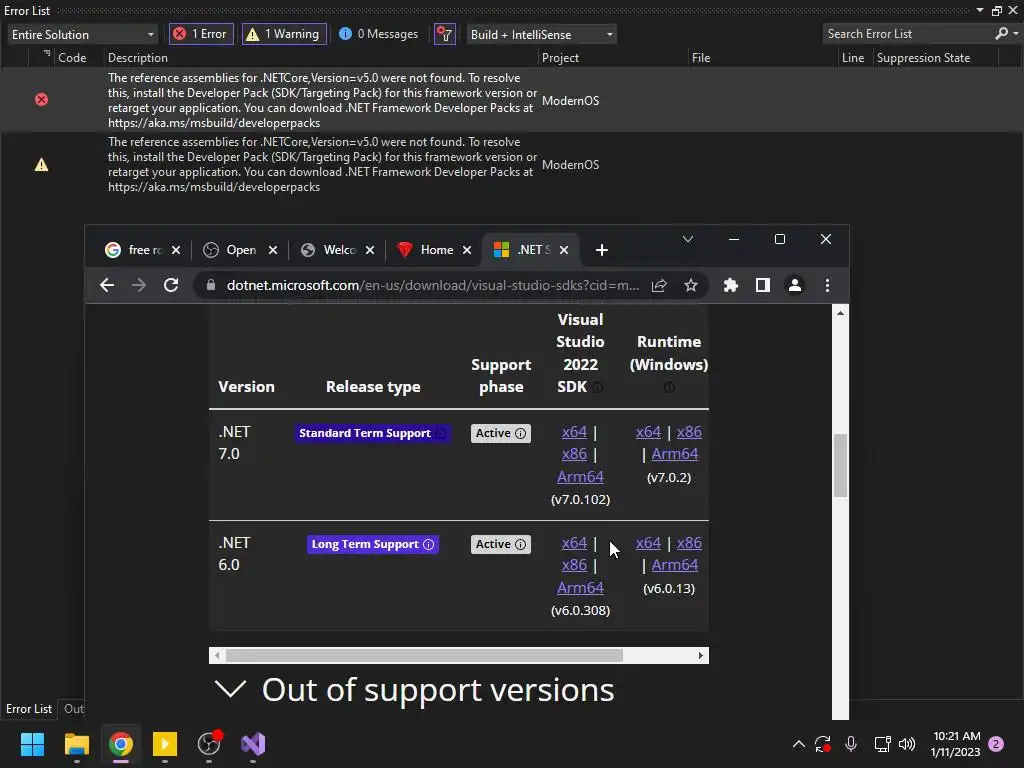Click Active info icon for .NET 6.0
The height and width of the screenshot is (768, 1024).
pyautogui.click(x=520, y=545)
